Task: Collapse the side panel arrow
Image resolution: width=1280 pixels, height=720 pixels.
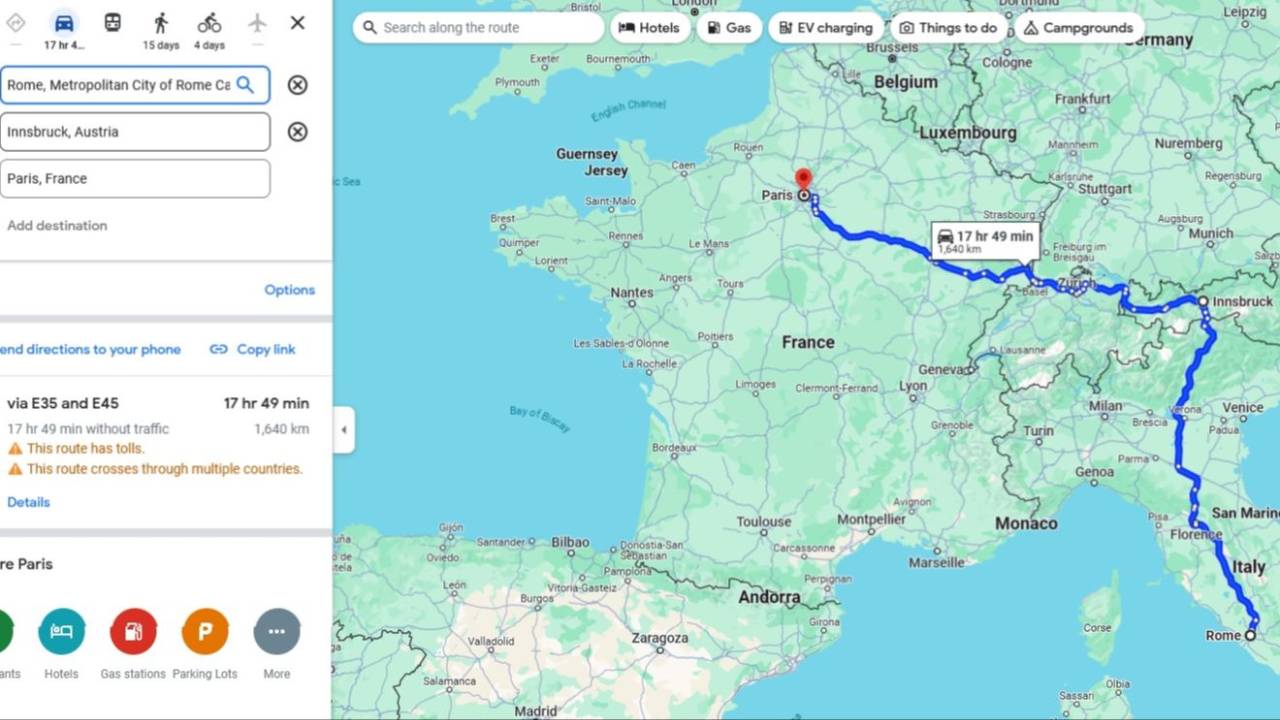Action: click(x=344, y=430)
